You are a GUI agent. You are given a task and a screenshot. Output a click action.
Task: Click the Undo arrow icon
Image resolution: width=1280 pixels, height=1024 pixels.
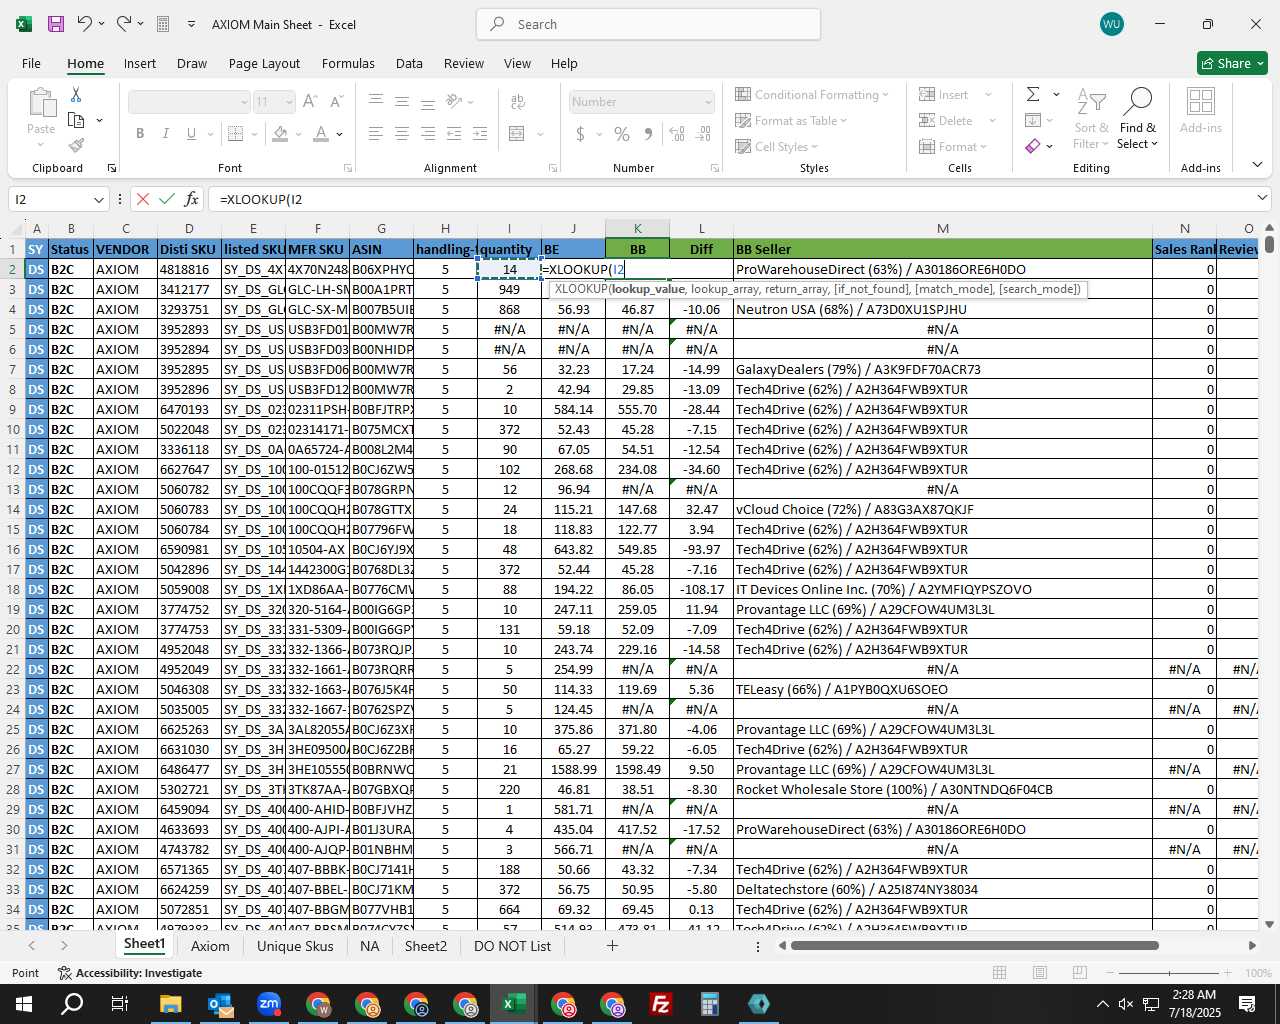[85, 24]
